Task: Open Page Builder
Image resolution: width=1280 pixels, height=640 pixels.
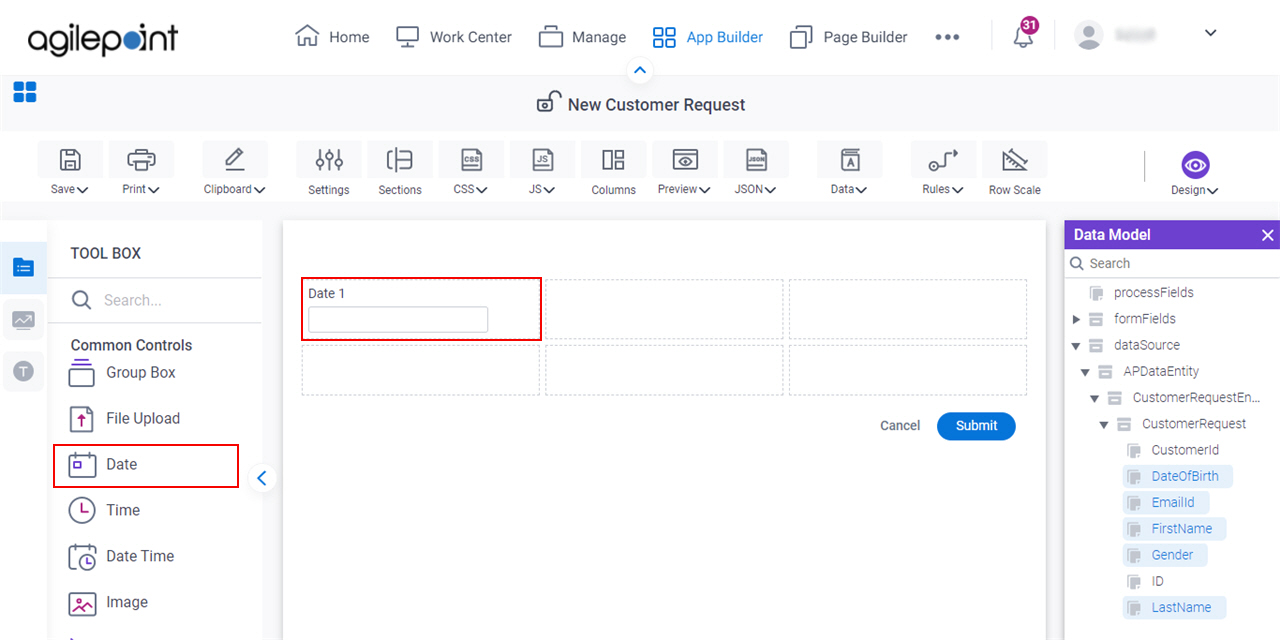Action: [x=848, y=37]
